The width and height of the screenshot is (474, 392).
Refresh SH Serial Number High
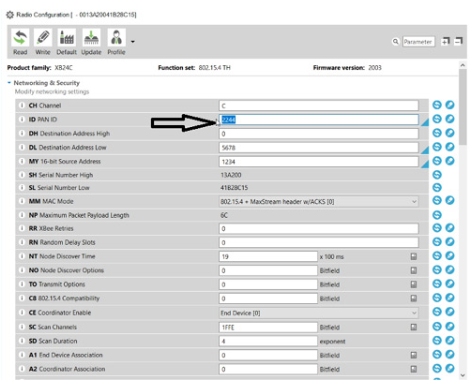437,174
